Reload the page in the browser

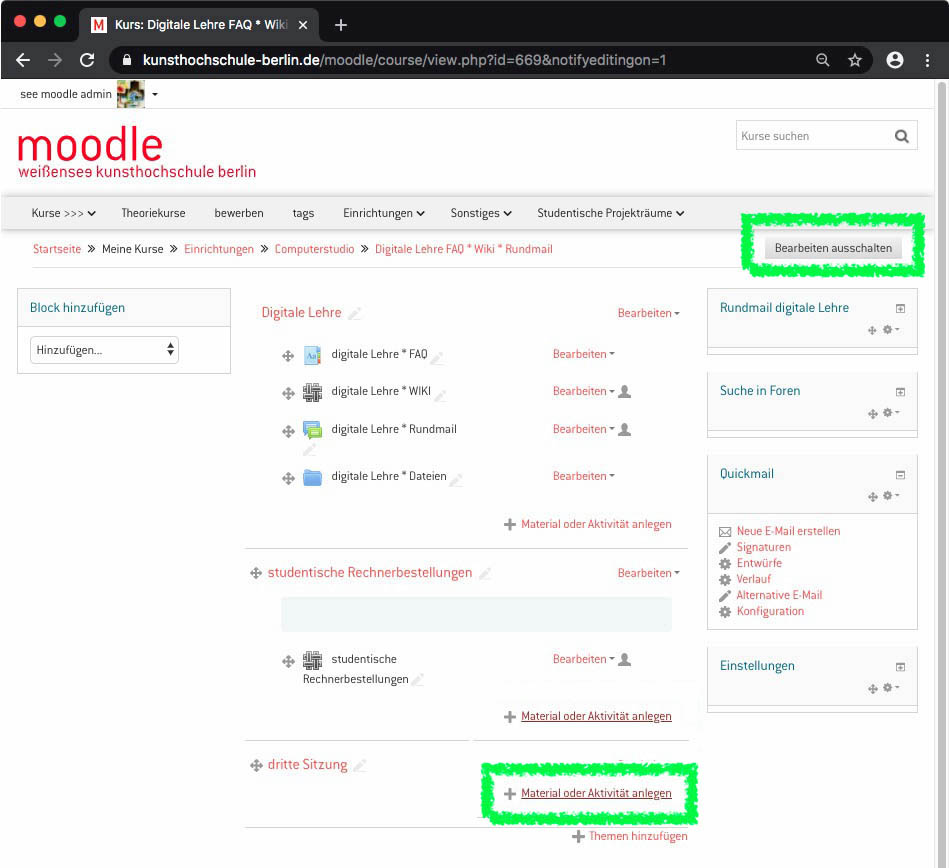coord(87,60)
